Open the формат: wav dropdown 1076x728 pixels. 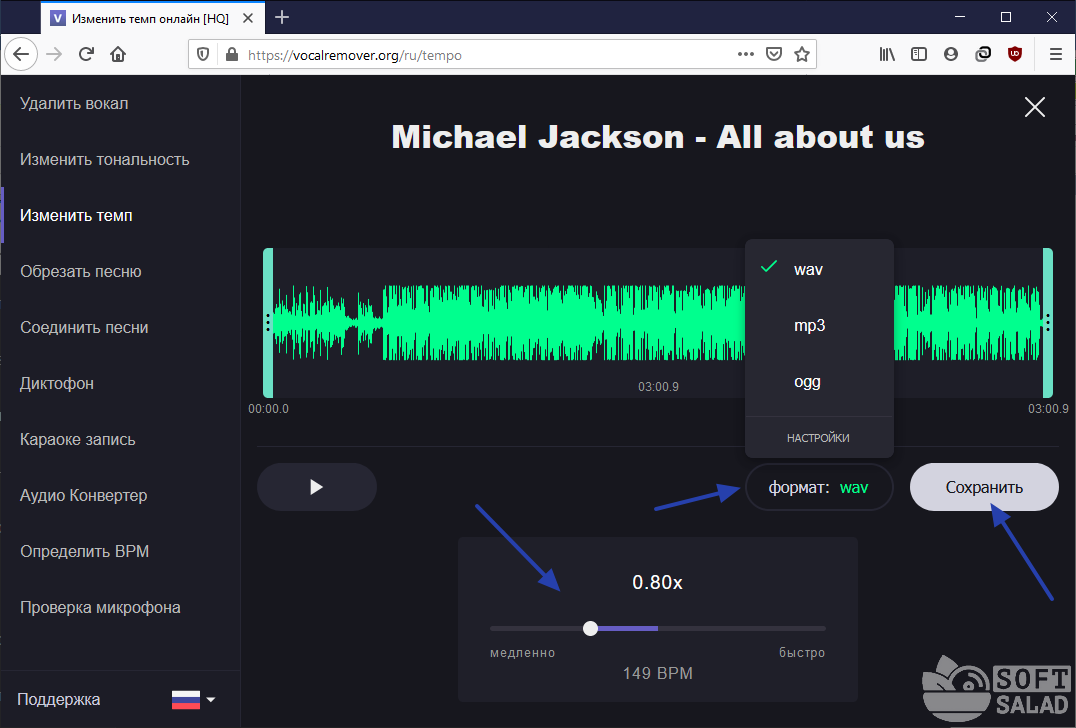coord(819,487)
